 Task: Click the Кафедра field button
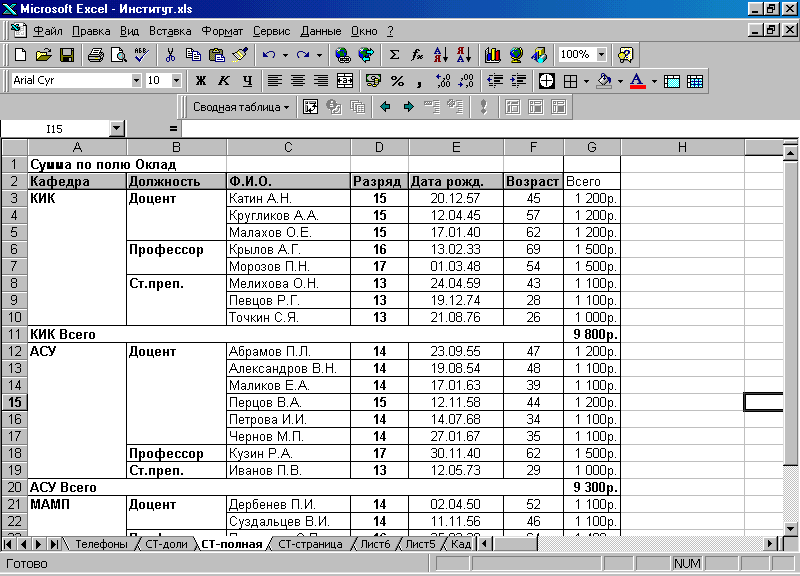pyautogui.click(x=77, y=181)
